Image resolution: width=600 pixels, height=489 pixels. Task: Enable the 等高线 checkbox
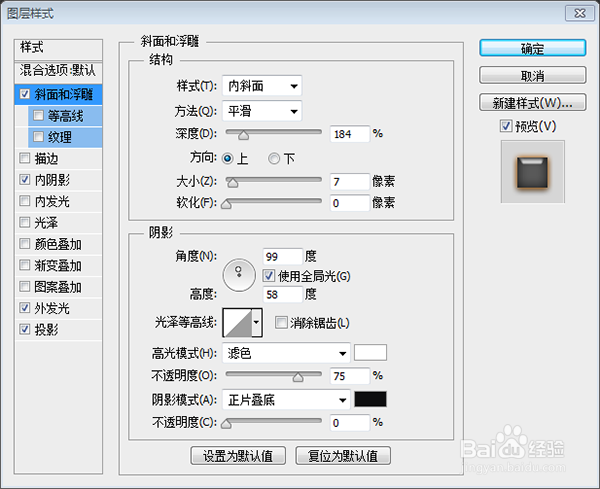[x=38, y=116]
